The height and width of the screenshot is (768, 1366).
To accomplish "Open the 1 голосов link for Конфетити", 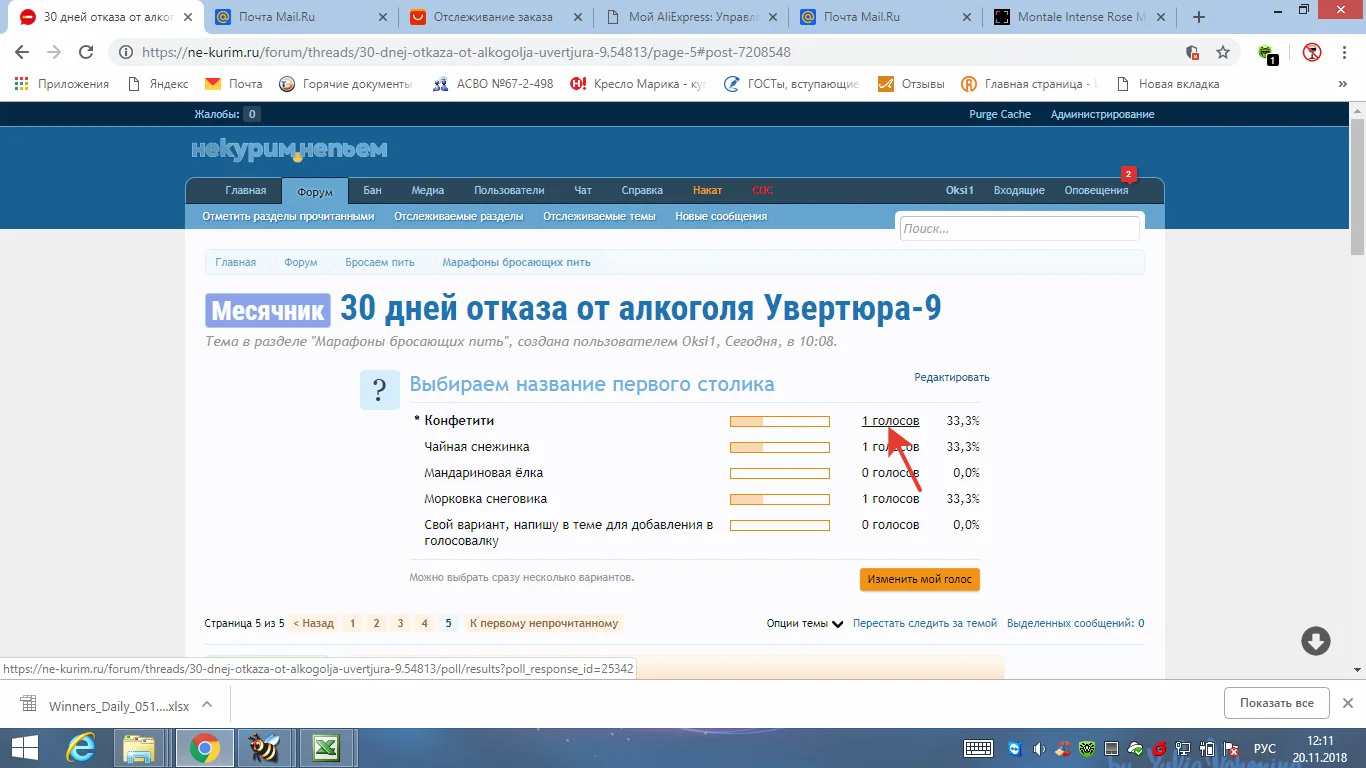I will coord(890,421).
